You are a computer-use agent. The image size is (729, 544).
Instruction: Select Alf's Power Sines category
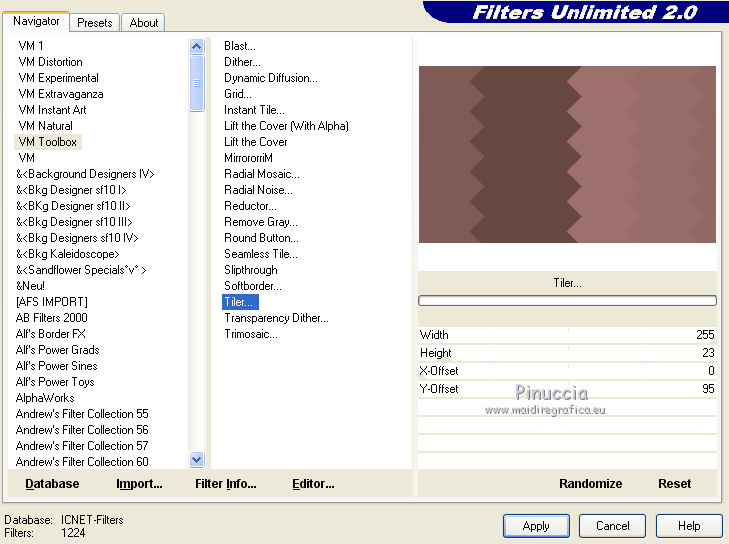point(57,366)
